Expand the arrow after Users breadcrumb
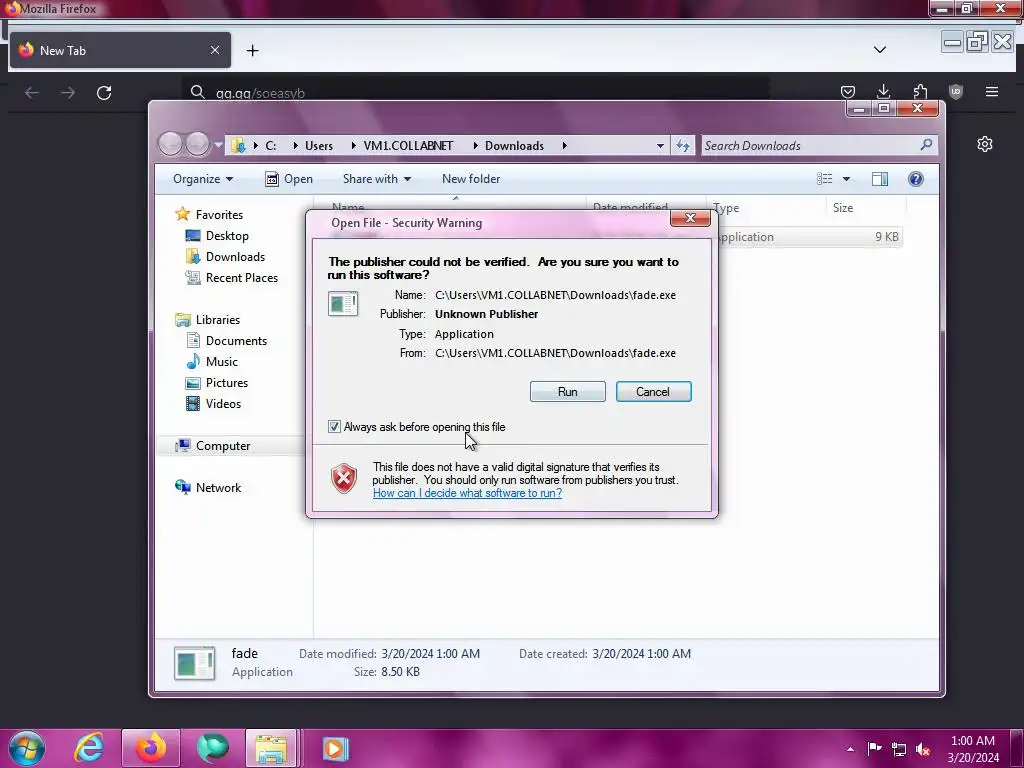1024x768 pixels. point(353,146)
